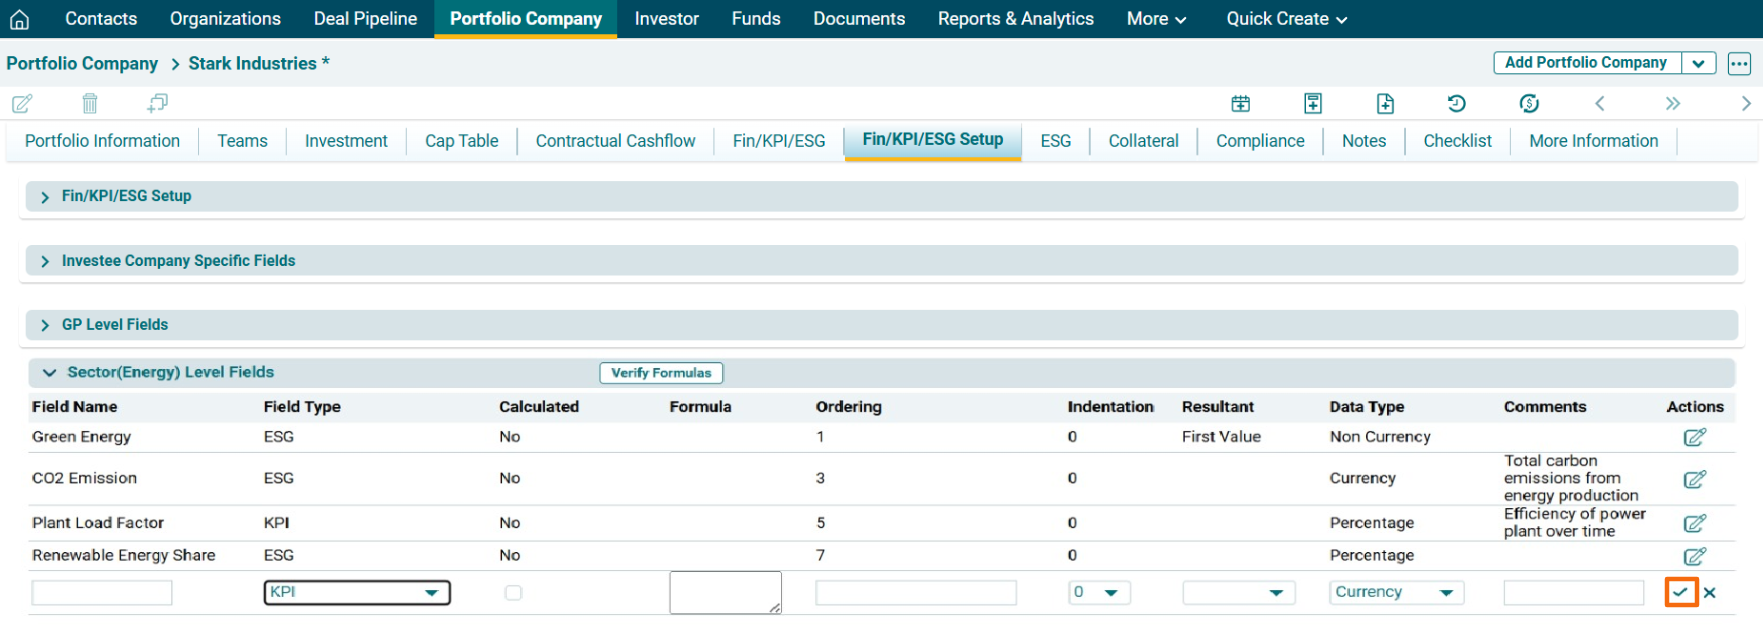Image resolution: width=1763 pixels, height=630 pixels.
Task: Open the Field Type KPI dropdown
Action: pos(357,592)
